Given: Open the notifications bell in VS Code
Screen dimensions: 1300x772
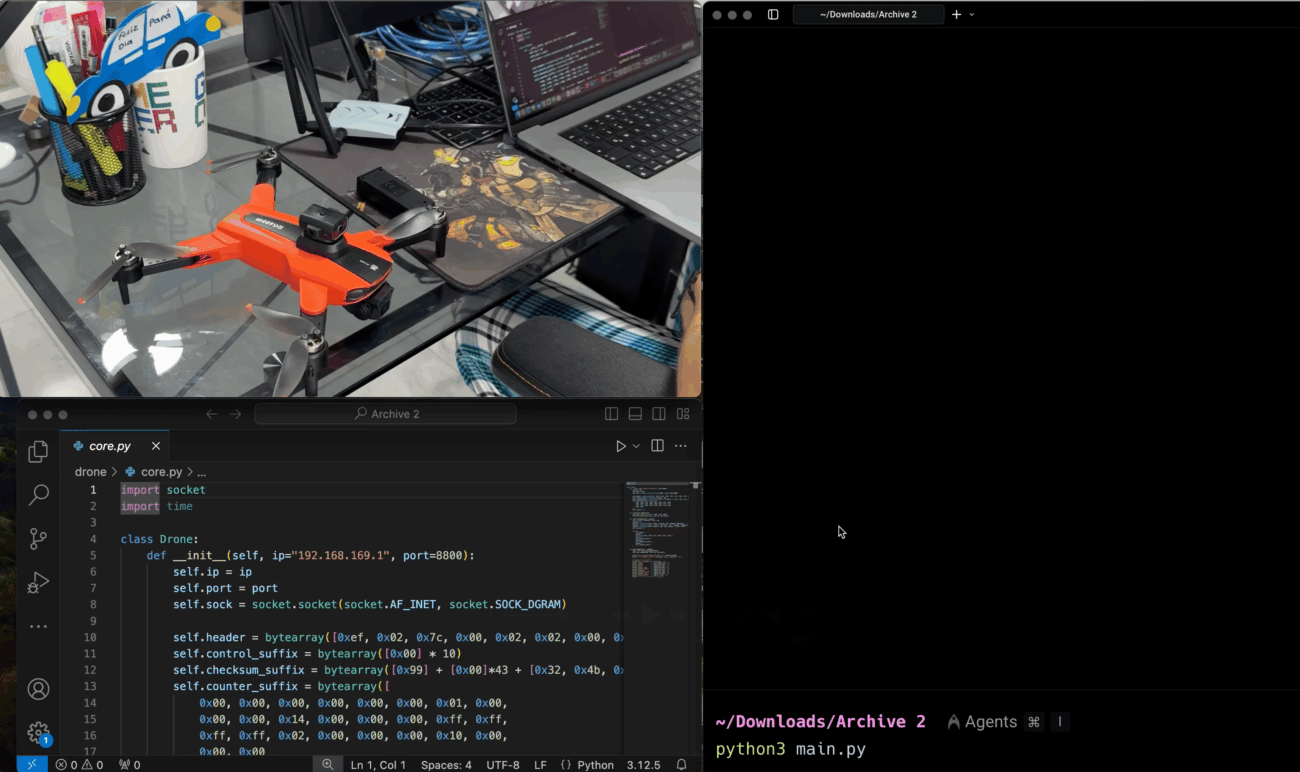Looking at the screenshot, I should pyautogui.click(x=681, y=764).
